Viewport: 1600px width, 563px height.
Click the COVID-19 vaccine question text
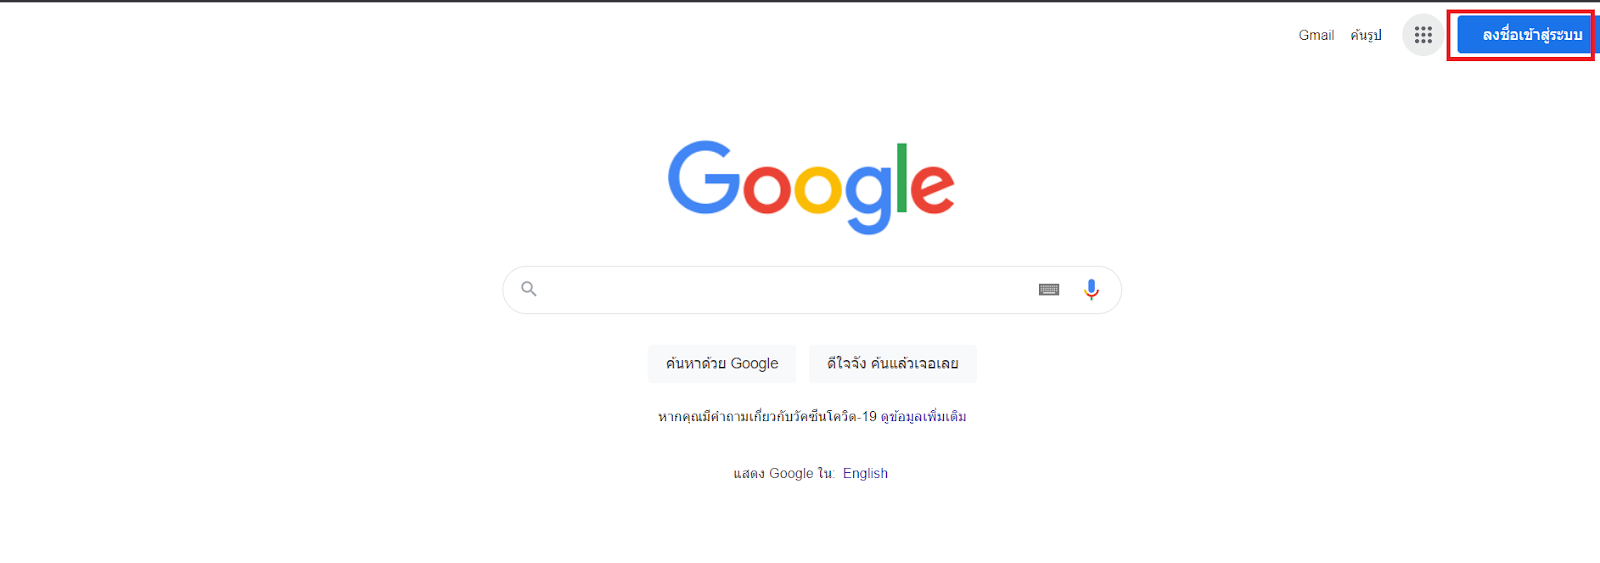[x=767, y=416]
